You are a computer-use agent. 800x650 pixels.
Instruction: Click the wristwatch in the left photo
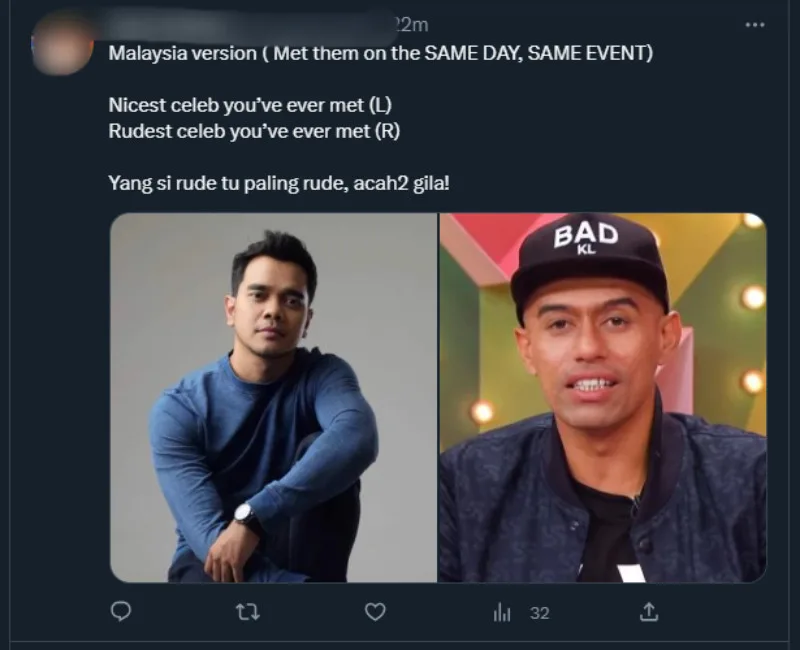244,514
